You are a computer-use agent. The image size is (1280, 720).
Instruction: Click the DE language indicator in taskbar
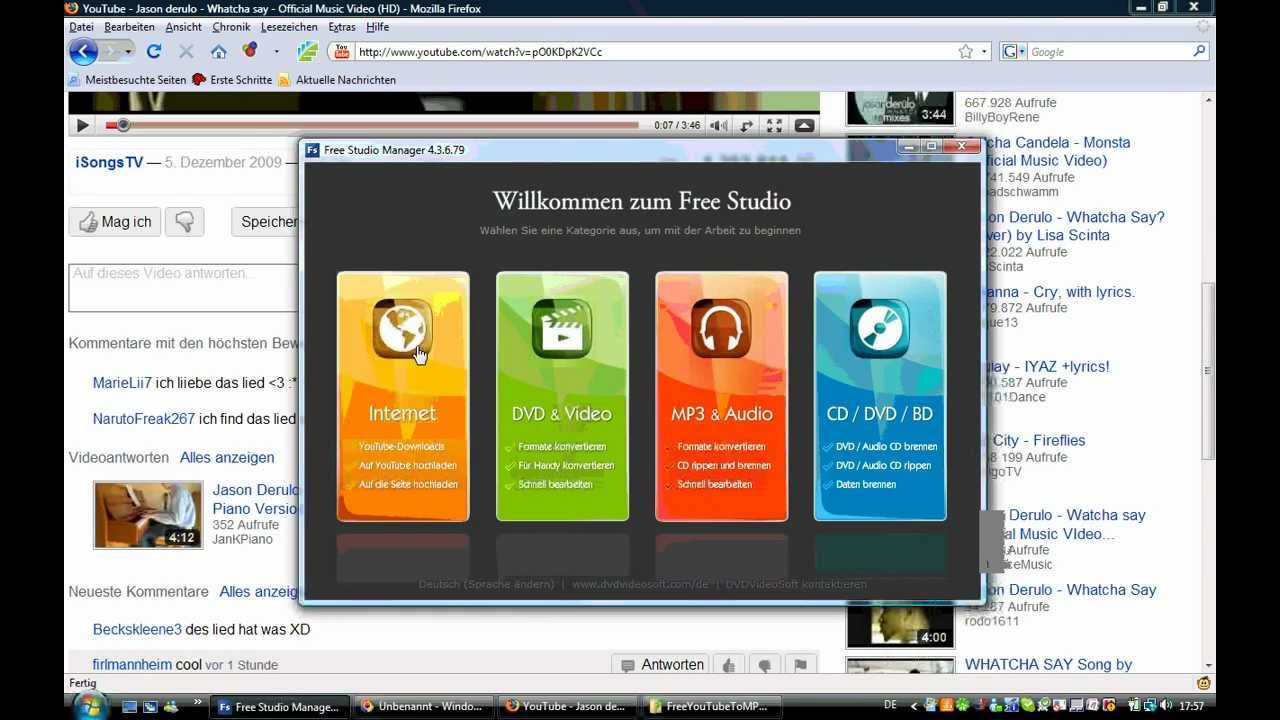point(890,705)
